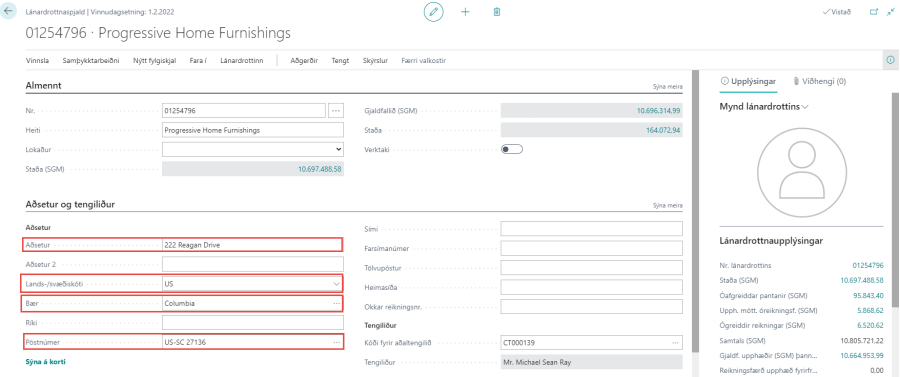The height and width of the screenshot is (377, 900).
Task: Click Sýna meira in Almennt section
Action: [668, 87]
